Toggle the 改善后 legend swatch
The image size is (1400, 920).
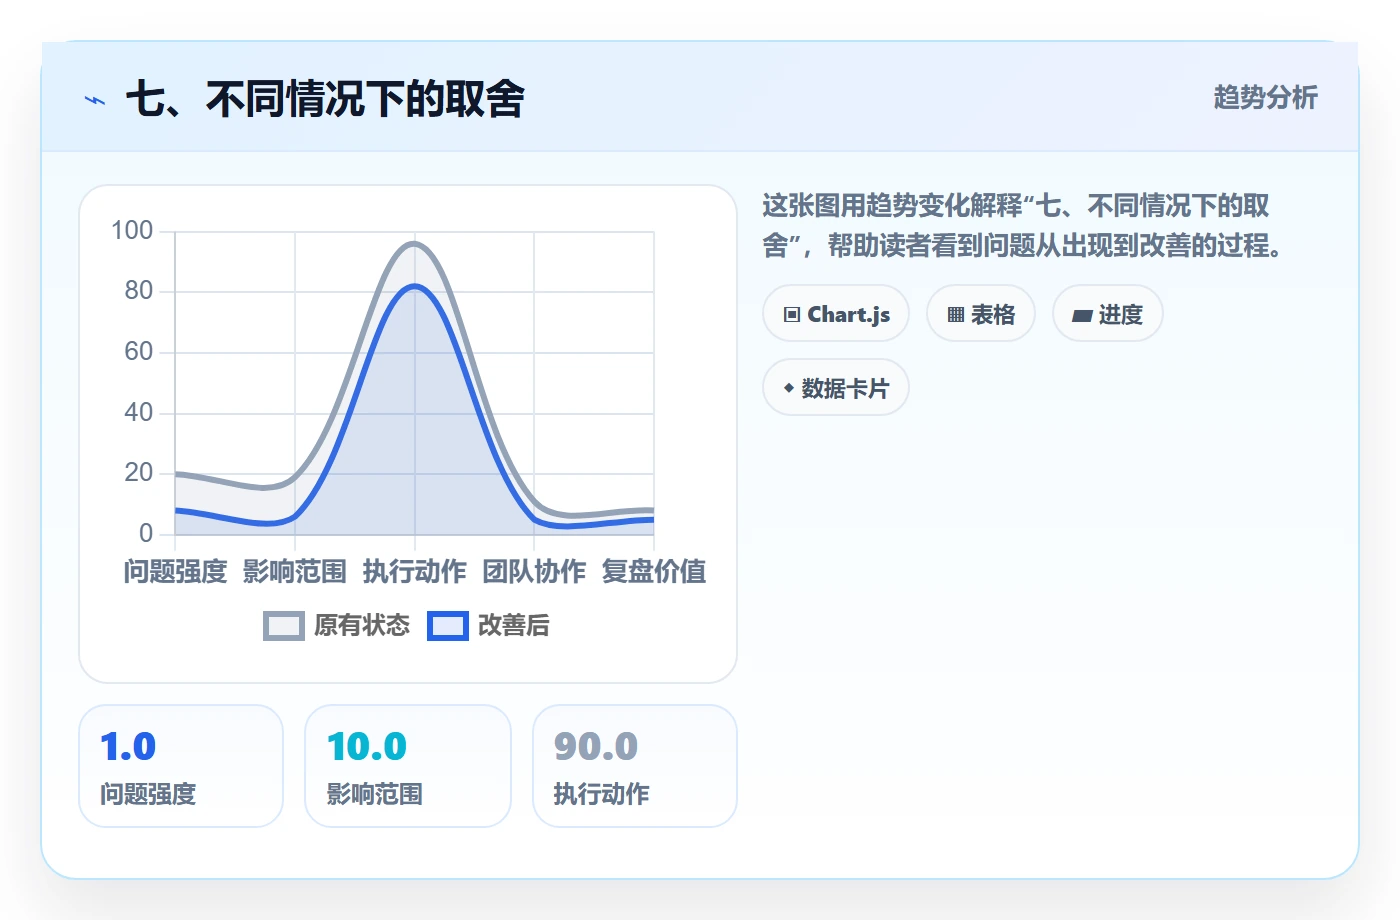coord(448,626)
